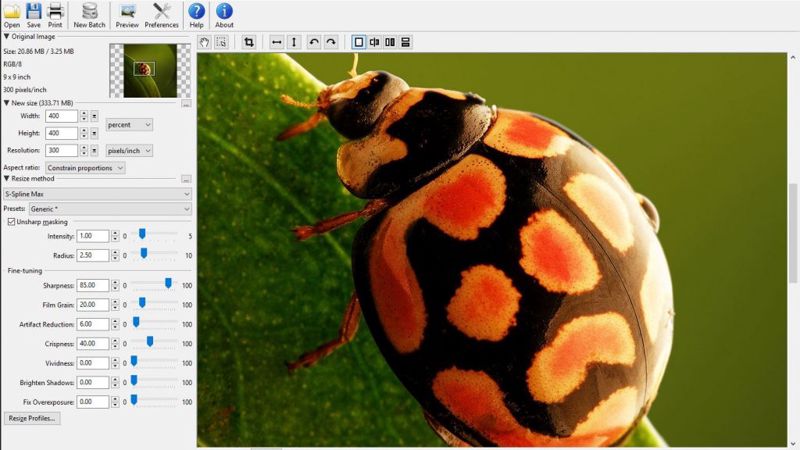Click the Save floppy disk icon
The width and height of the screenshot is (800, 450).
pyautogui.click(x=34, y=15)
